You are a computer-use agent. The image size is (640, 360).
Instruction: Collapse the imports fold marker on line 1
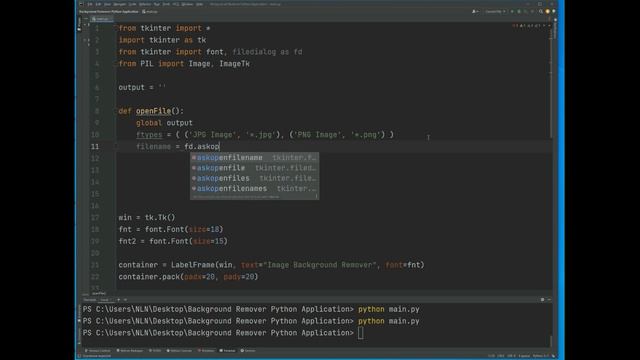(116, 28)
